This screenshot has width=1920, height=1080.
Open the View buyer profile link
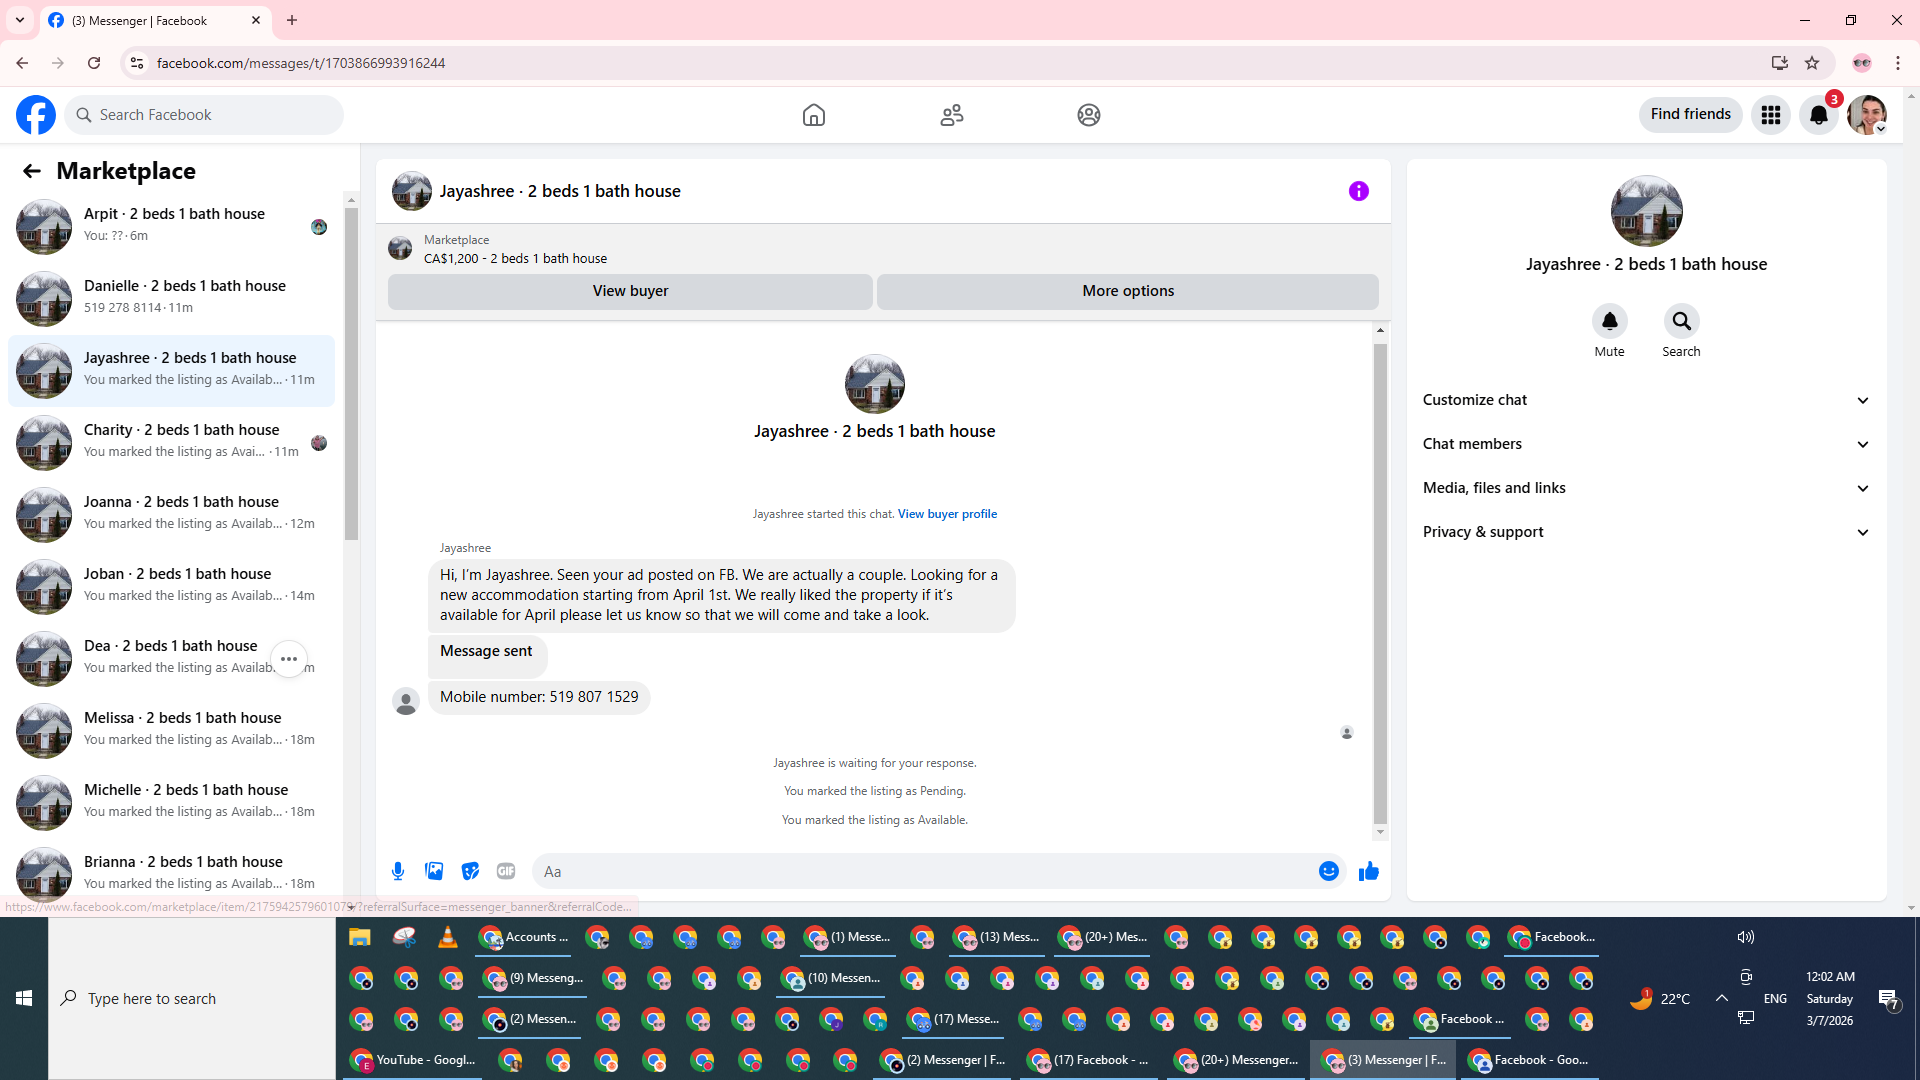(946, 514)
